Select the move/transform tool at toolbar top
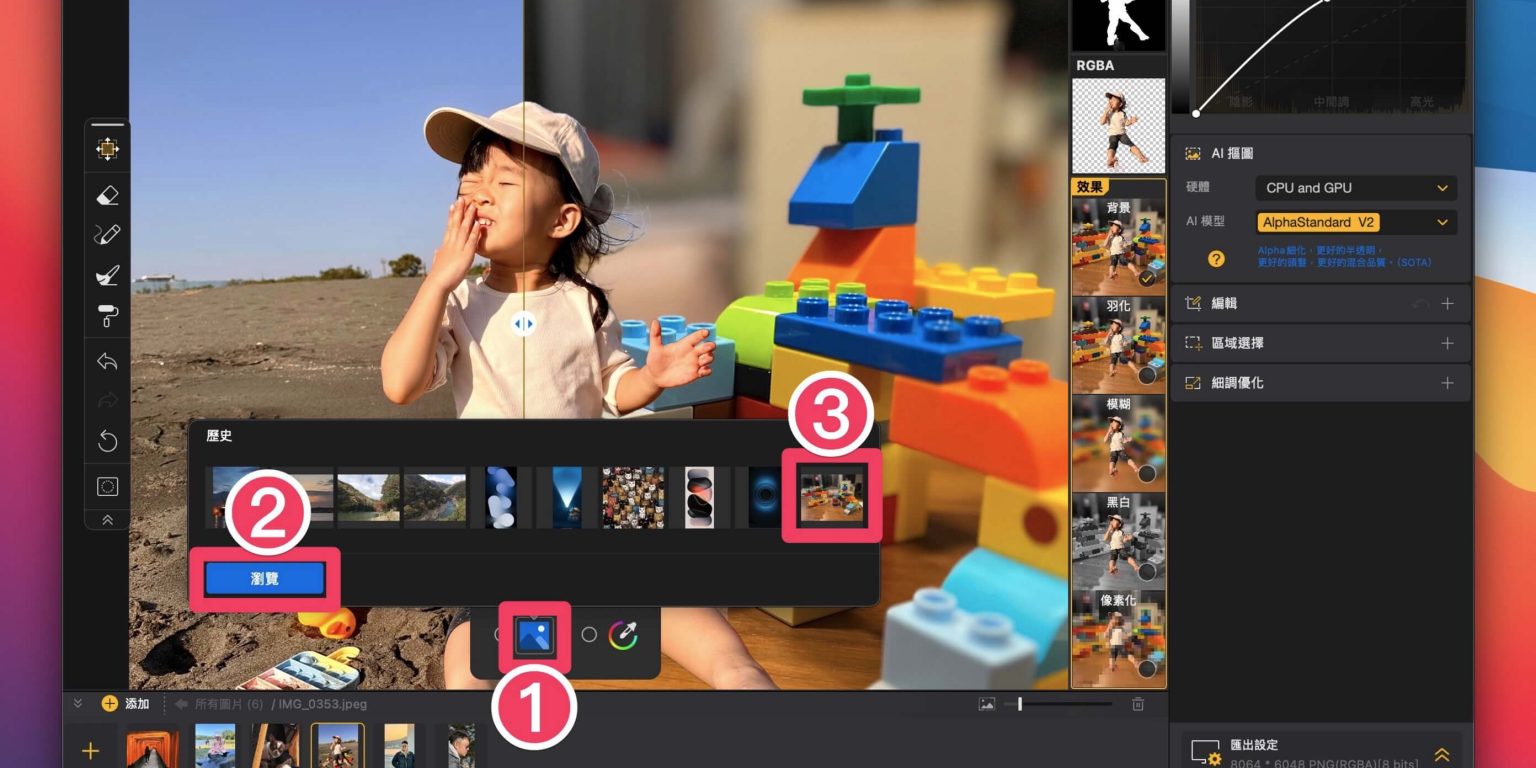The height and width of the screenshot is (768, 1536). click(x=107, y=150)
